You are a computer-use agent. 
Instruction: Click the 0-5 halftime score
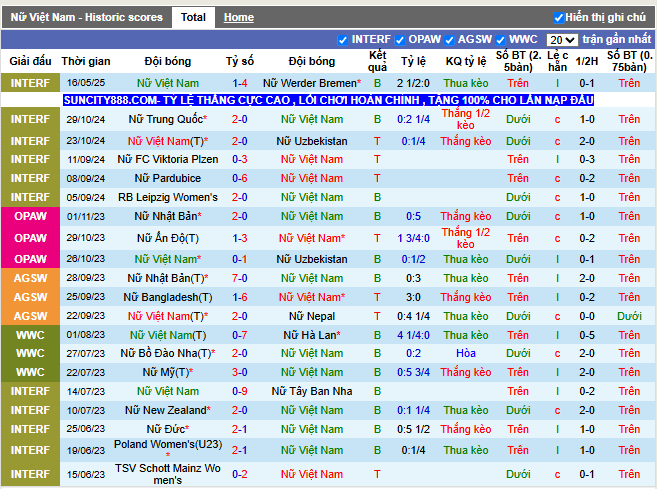point(587,335)
